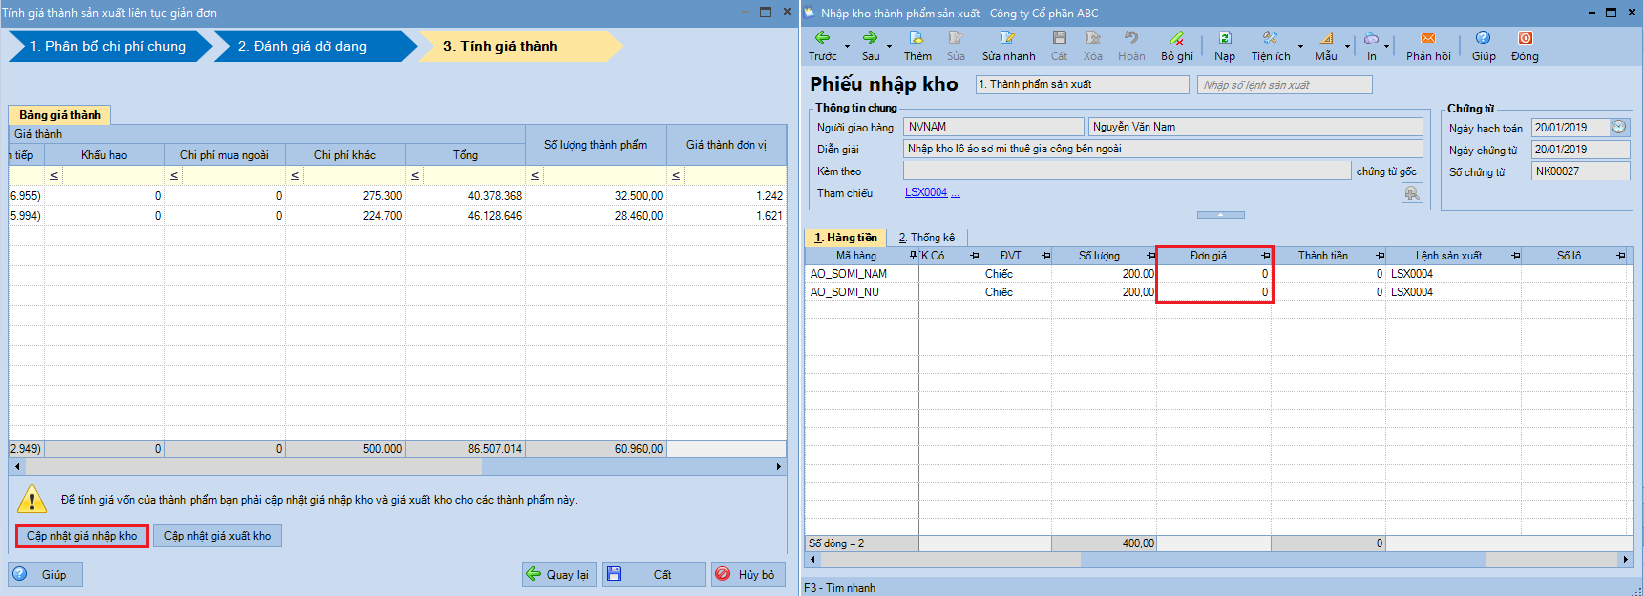The image size is (1644, 596).
Task: Go to step 2 Đánh giá dở dang
Action: point(302,46)
